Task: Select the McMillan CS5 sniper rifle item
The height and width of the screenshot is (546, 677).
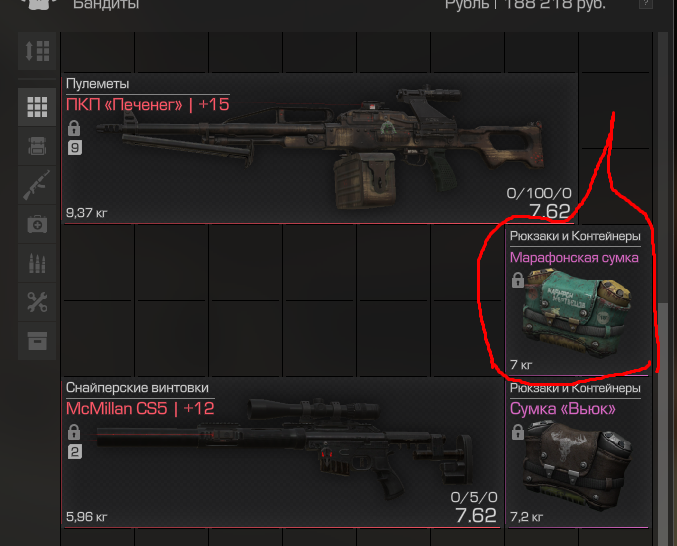Action: coord(282,453)
